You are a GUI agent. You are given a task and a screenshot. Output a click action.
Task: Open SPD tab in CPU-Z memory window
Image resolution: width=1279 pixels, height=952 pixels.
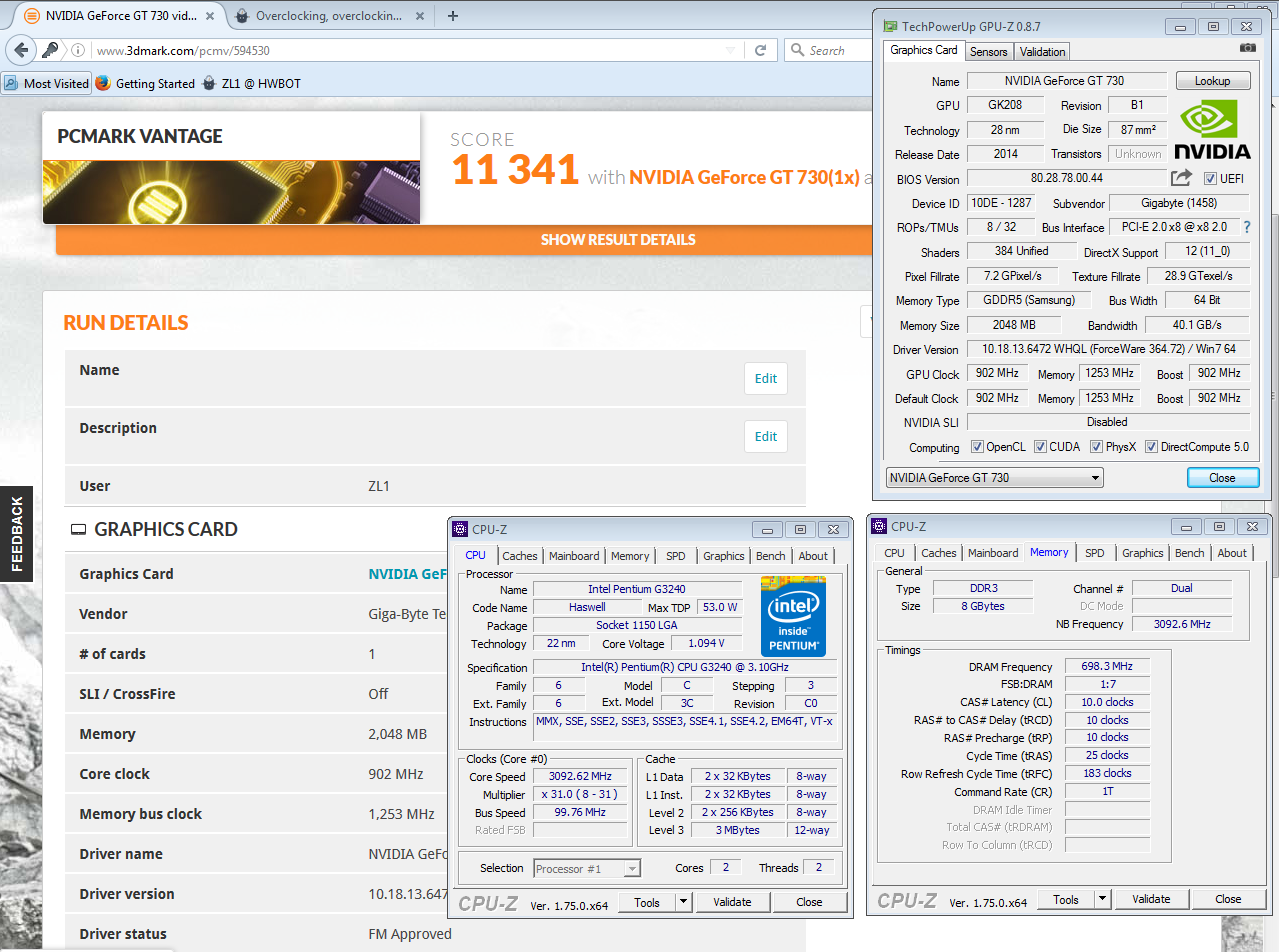pos(1095,553)
